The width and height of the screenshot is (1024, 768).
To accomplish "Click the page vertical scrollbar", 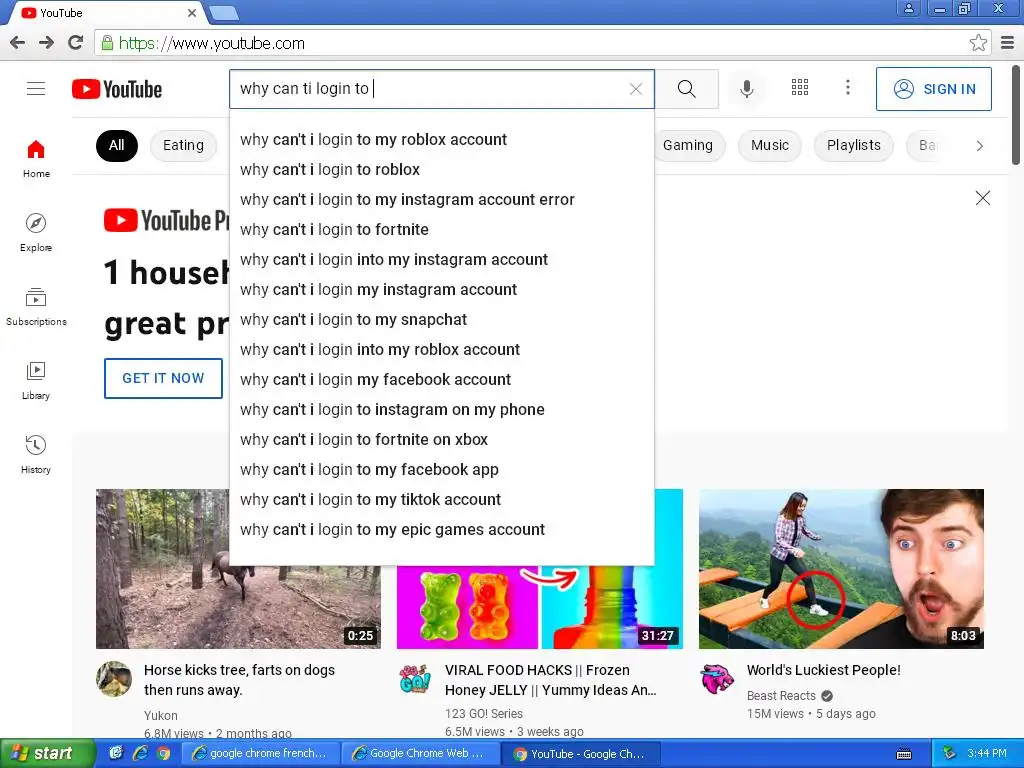I will (1017, 114).
